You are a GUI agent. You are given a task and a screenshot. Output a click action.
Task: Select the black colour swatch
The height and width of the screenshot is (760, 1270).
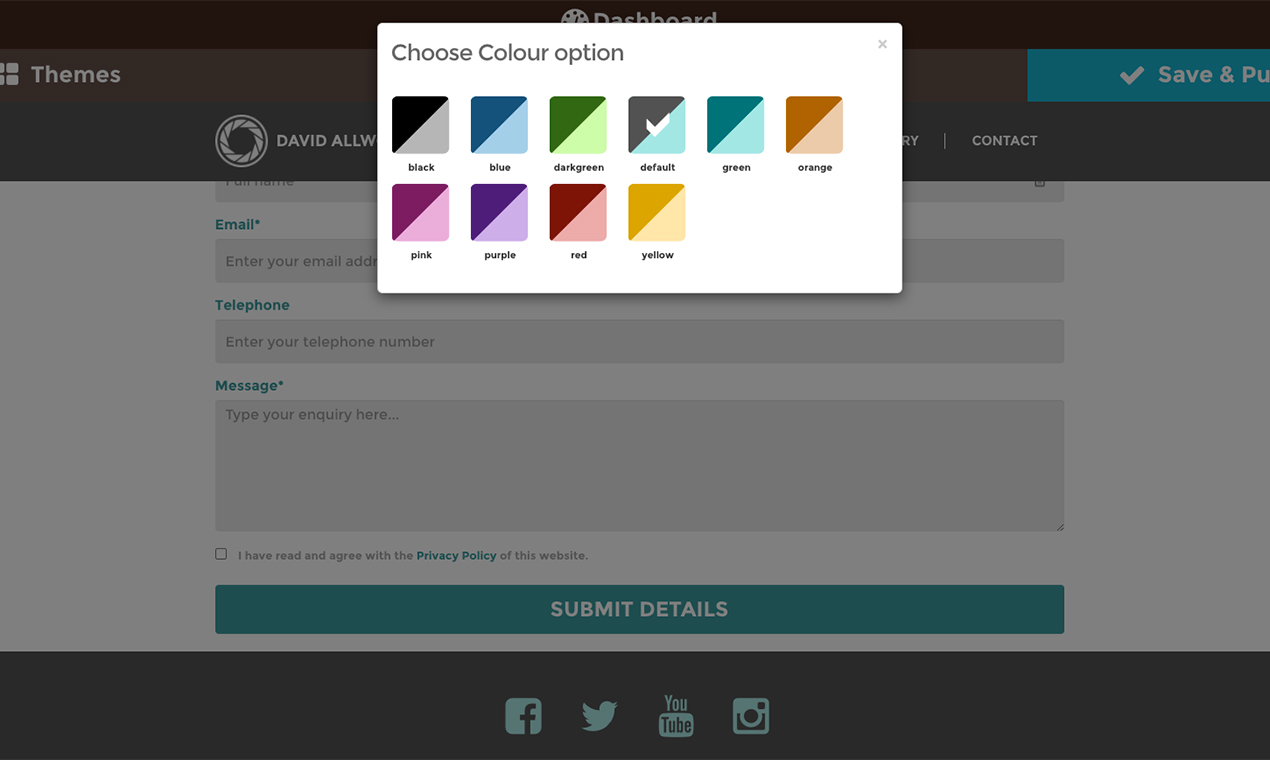click(420, 125)
